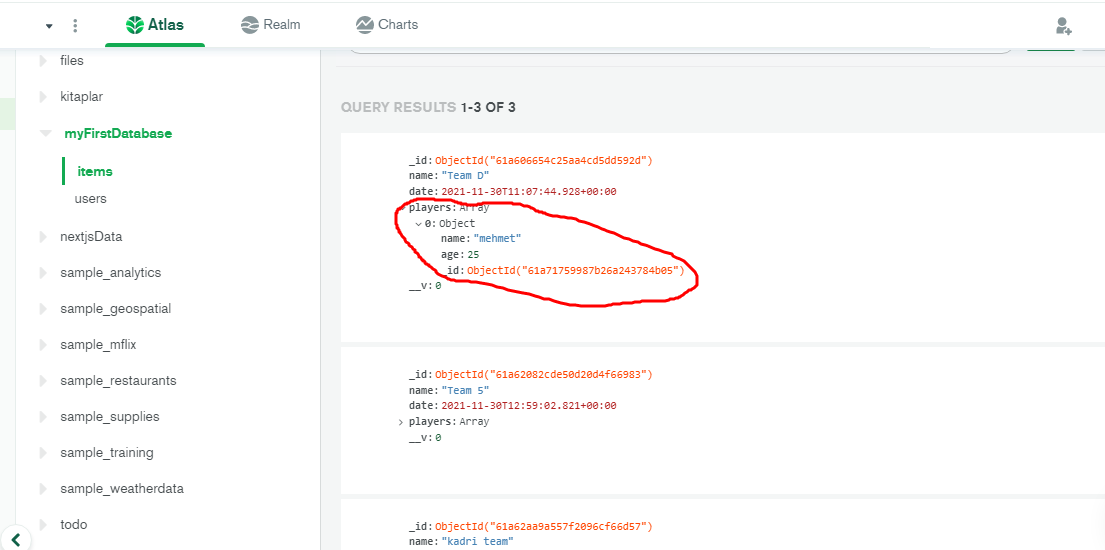Expand the sample_weatherdata database
Viewport: 1105px width, 550px height.
pyautogui.click(x=44, y=489)
